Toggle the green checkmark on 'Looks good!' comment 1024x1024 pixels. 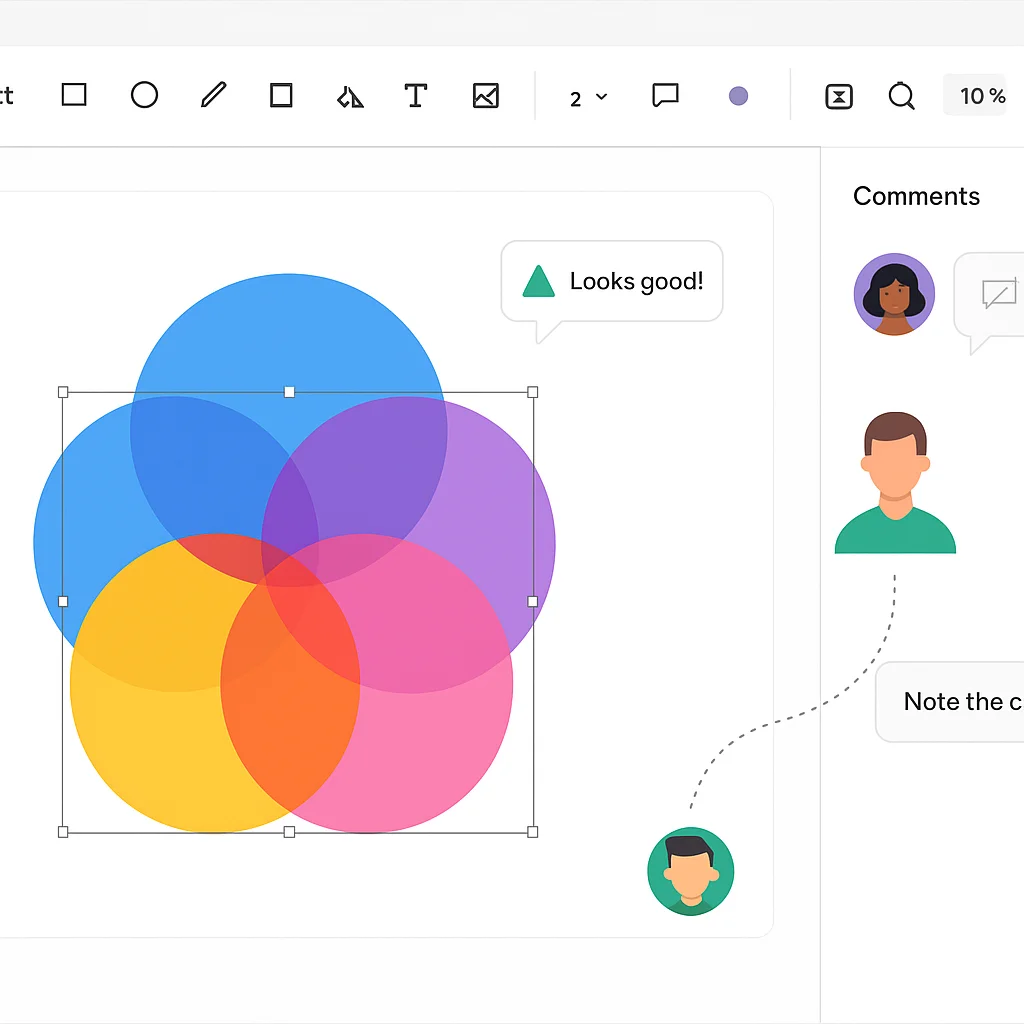(538, 281)
